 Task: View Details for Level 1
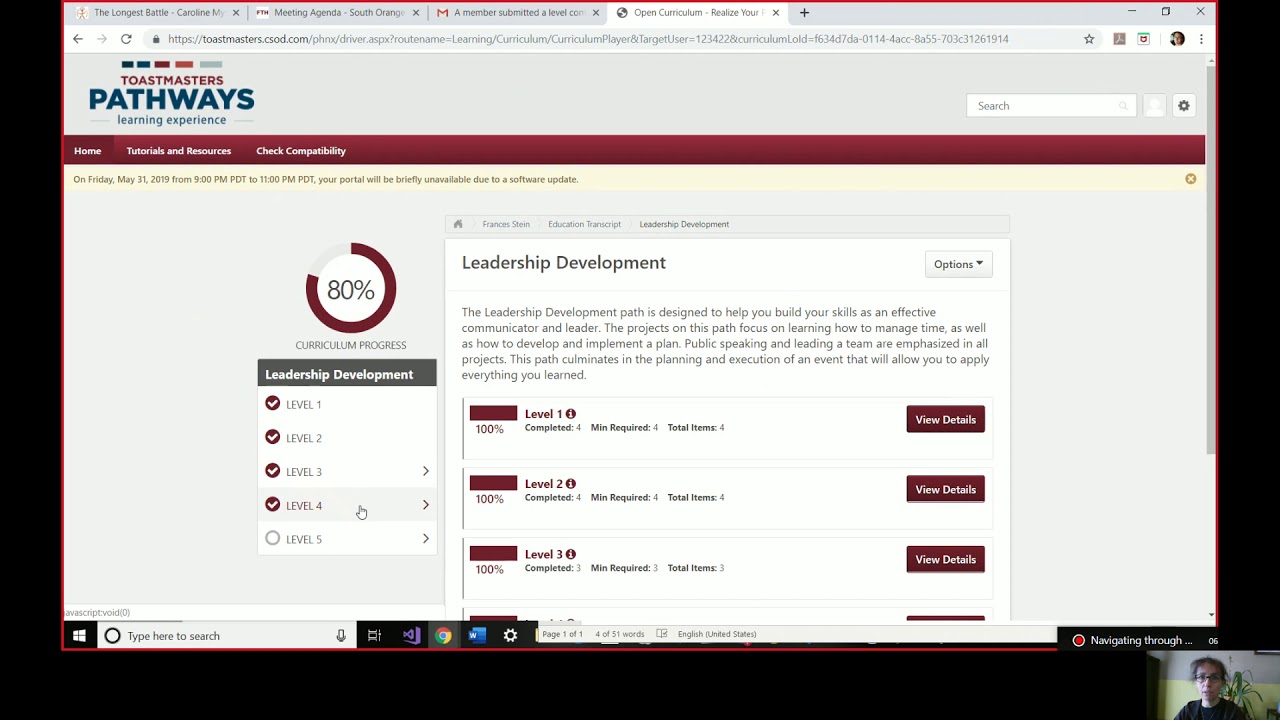click(945, 419)
